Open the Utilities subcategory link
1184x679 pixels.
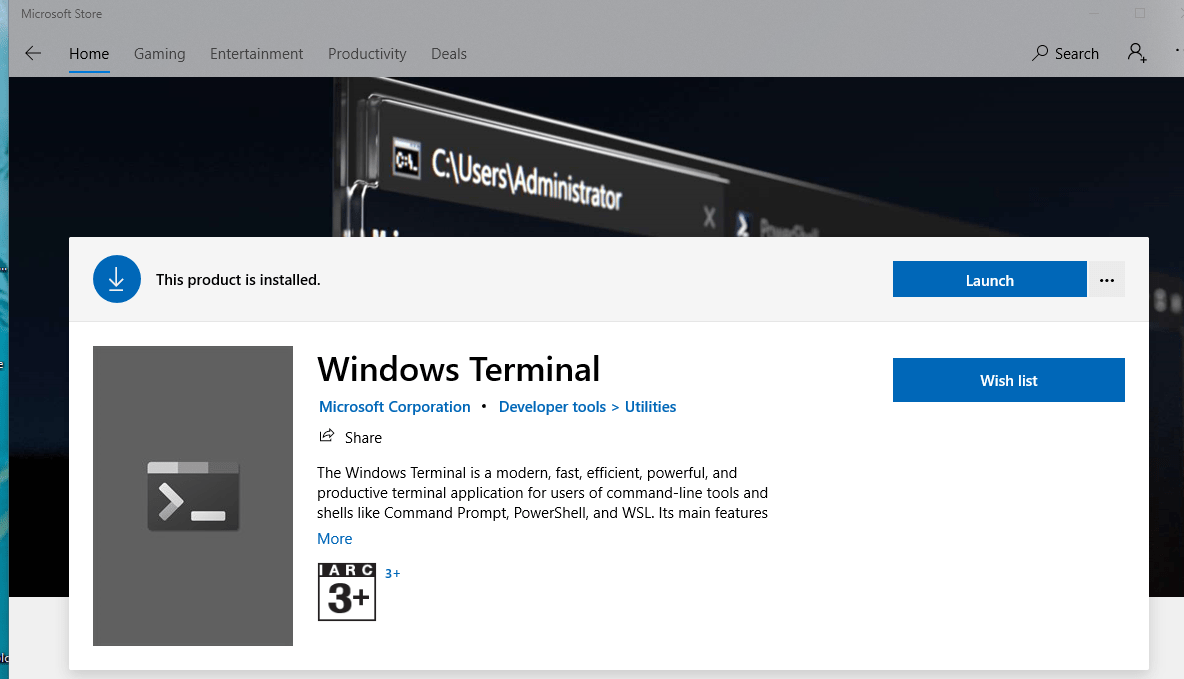click(651, 407)
